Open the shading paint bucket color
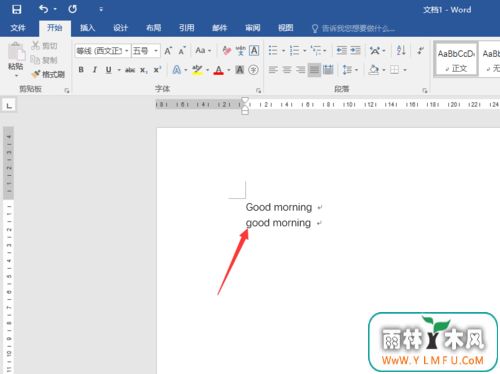Viewport: 500px width, 374px height. click(x=374, y=70)
